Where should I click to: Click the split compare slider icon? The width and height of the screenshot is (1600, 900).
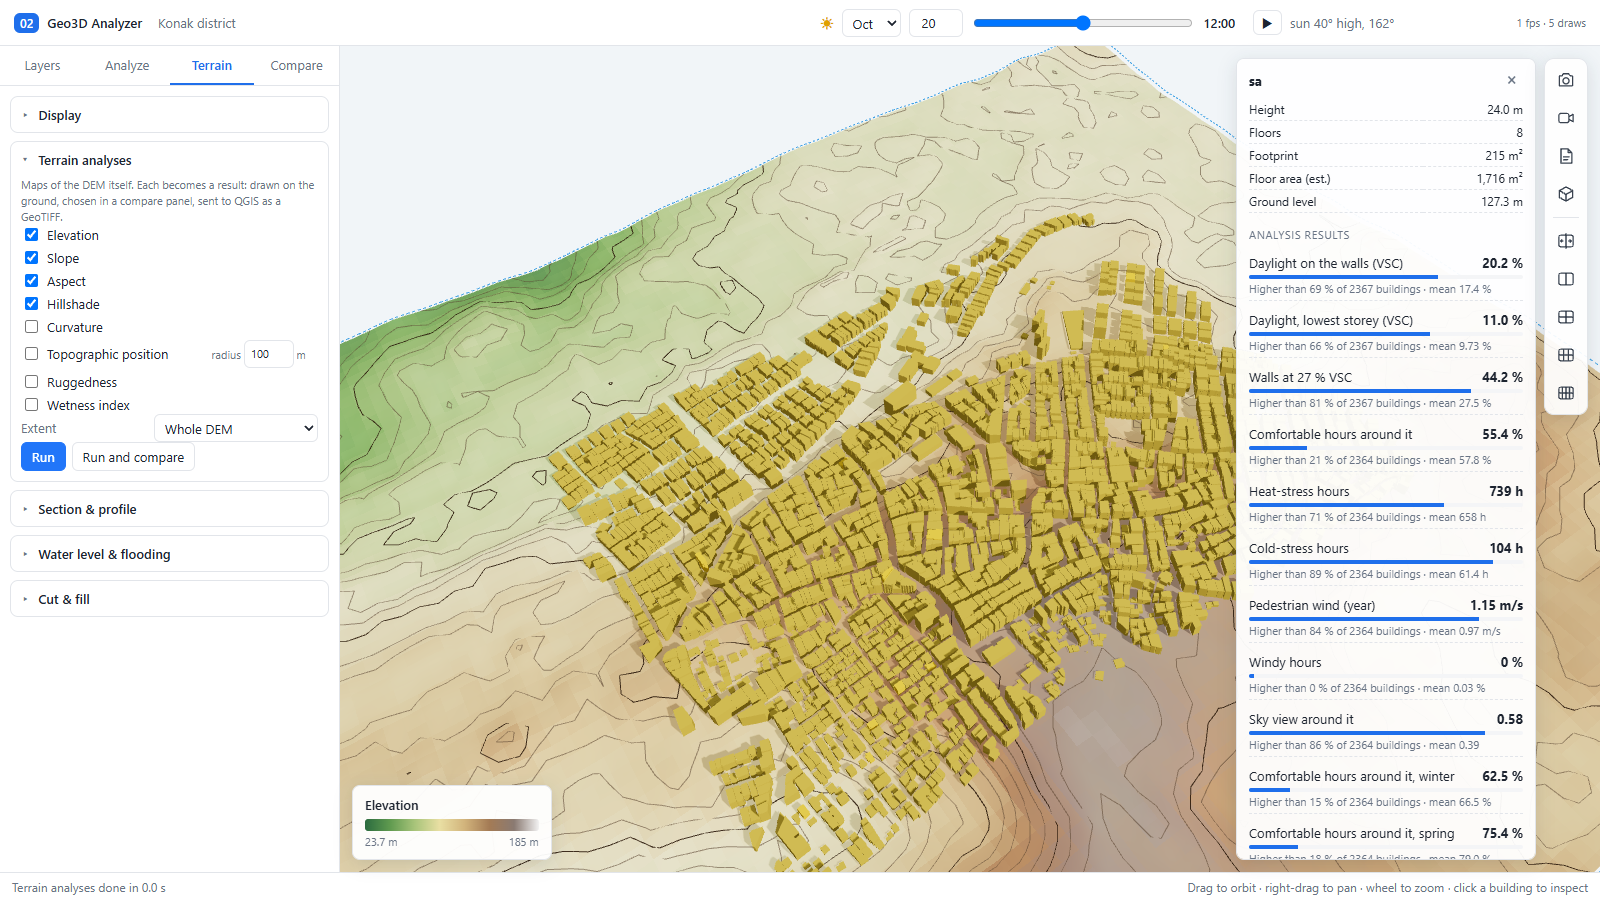pos(1566,241)
